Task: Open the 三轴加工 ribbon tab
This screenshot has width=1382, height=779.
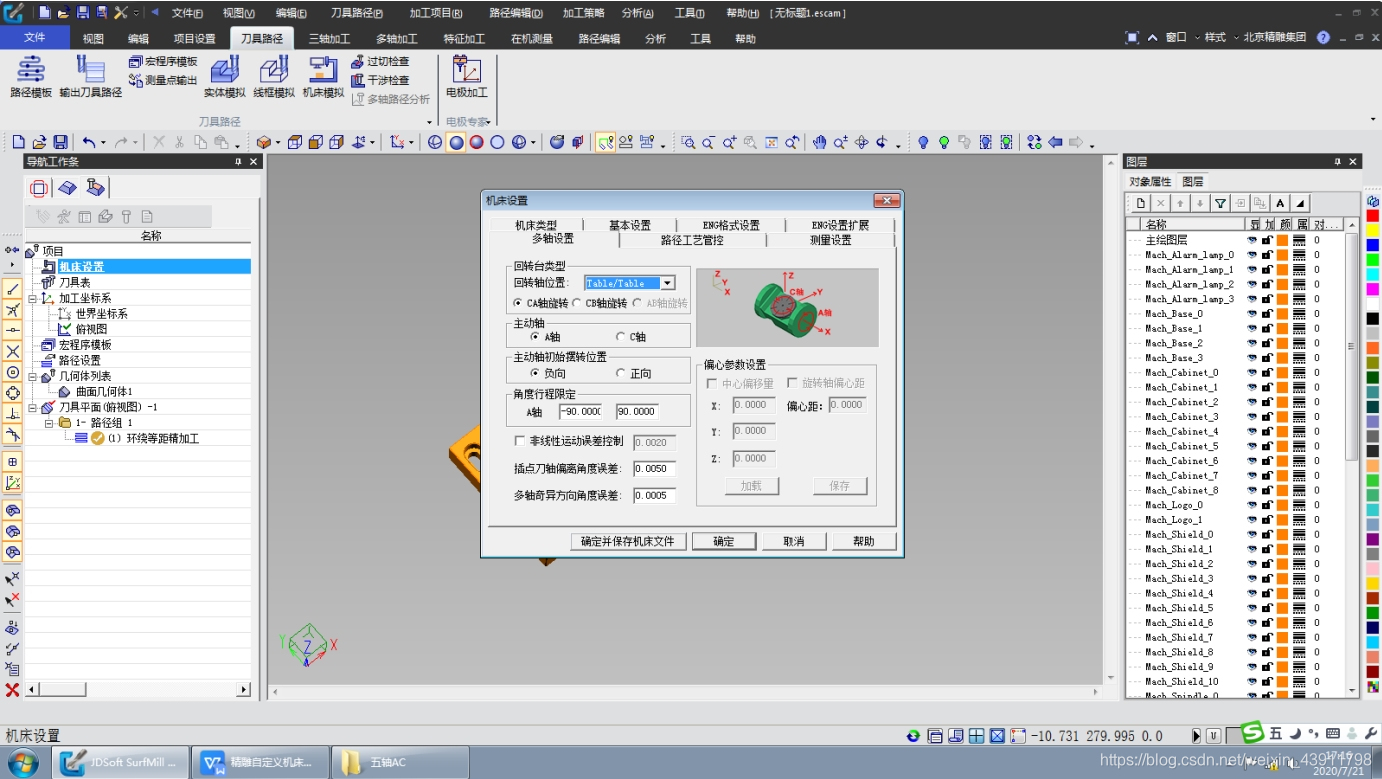Action: [x=329, y=39]
